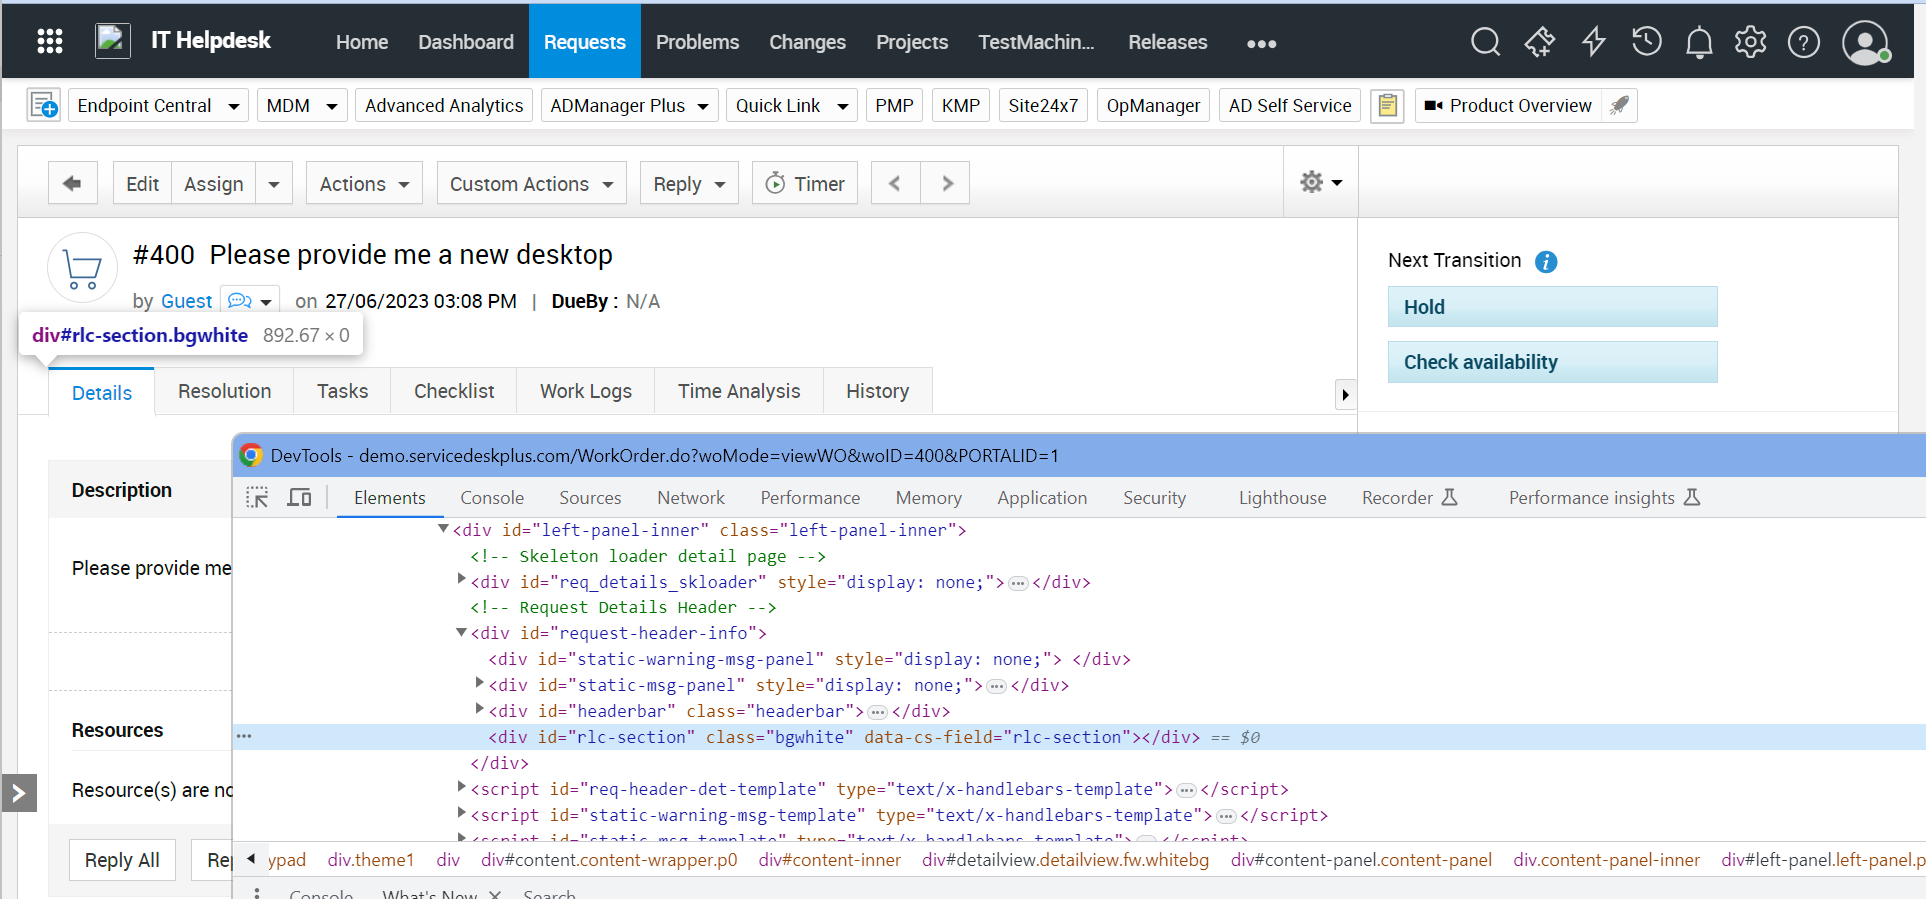Viewport: 1926px width, 899px height.
Task: Start the Timer for this request
Action: [805, 183]
